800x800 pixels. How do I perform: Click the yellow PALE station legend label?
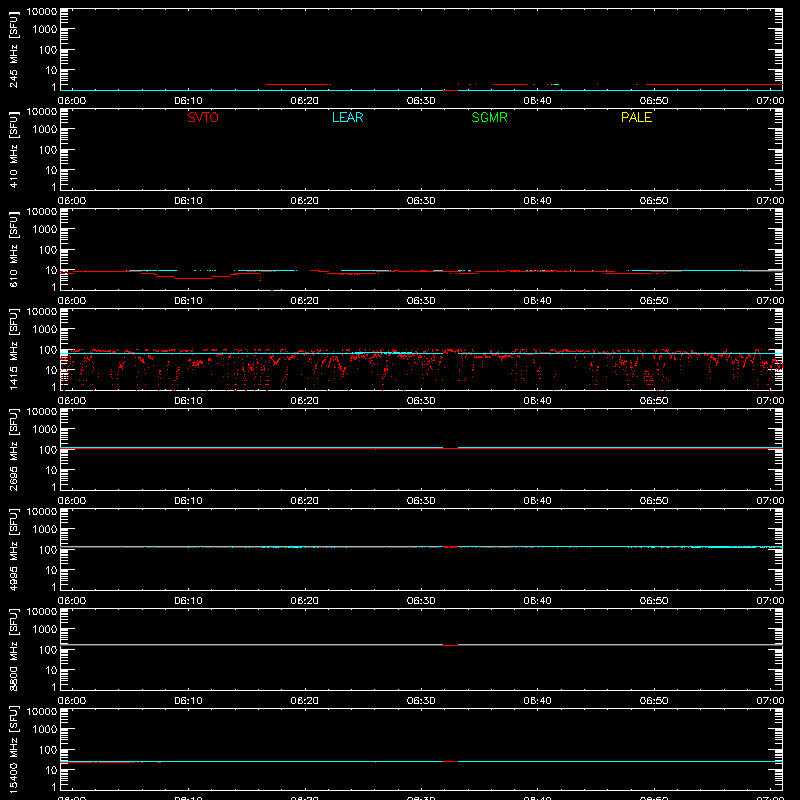(636, 117)
